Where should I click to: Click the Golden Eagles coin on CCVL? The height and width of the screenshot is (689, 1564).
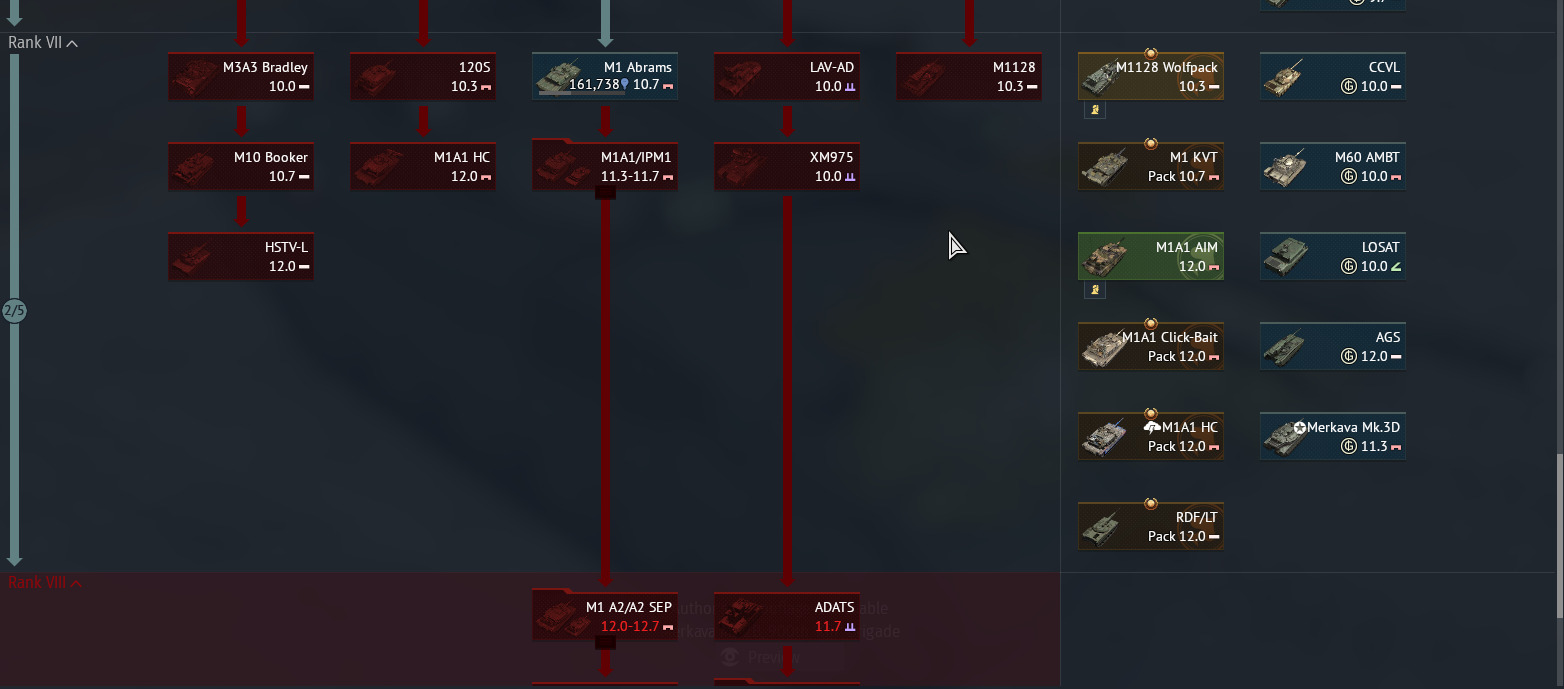tap(1348, 87)
